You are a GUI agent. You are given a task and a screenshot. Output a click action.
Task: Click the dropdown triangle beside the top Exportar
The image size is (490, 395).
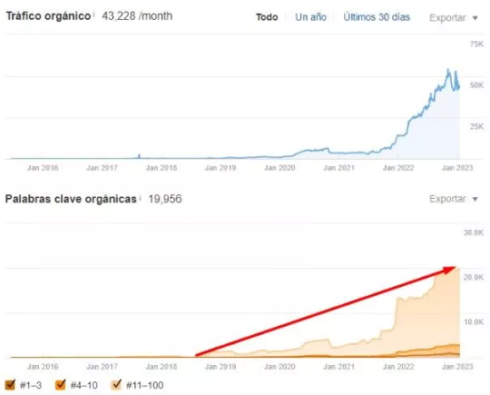tap(475, 18)
